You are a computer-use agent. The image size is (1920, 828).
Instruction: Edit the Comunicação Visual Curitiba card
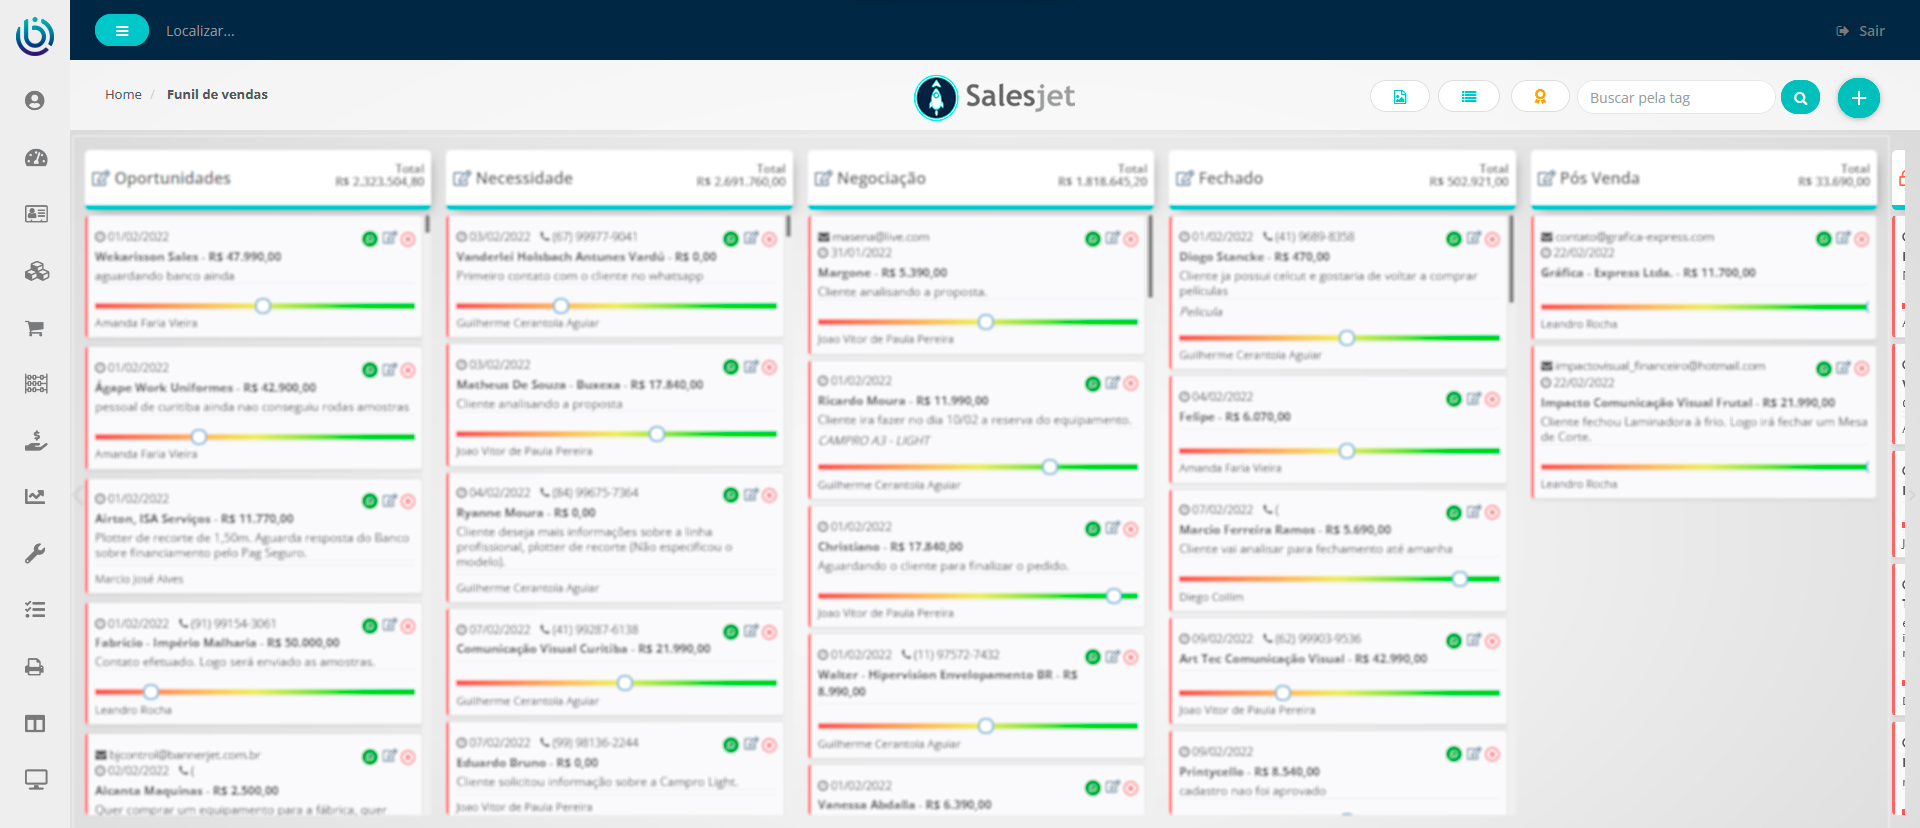click(750, 631)
